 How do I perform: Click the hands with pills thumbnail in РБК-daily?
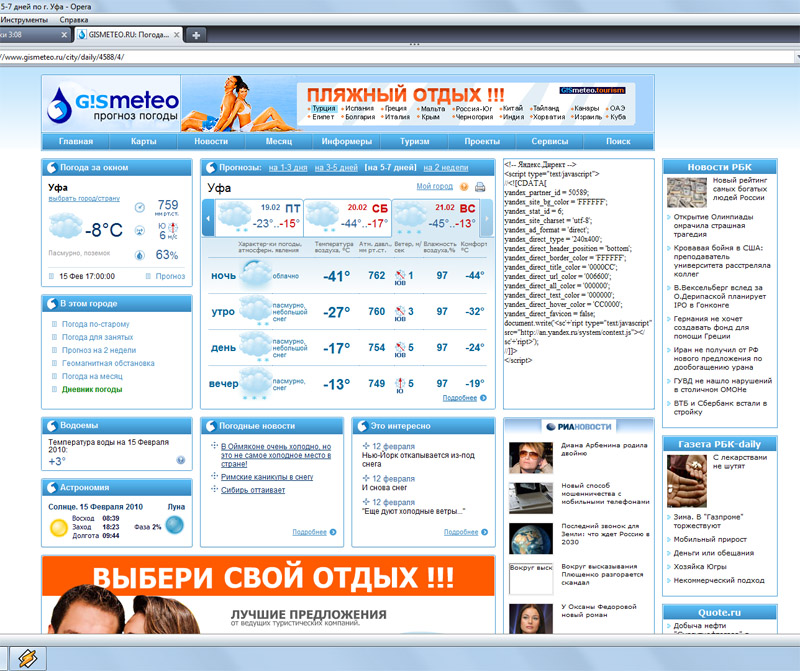687,481
